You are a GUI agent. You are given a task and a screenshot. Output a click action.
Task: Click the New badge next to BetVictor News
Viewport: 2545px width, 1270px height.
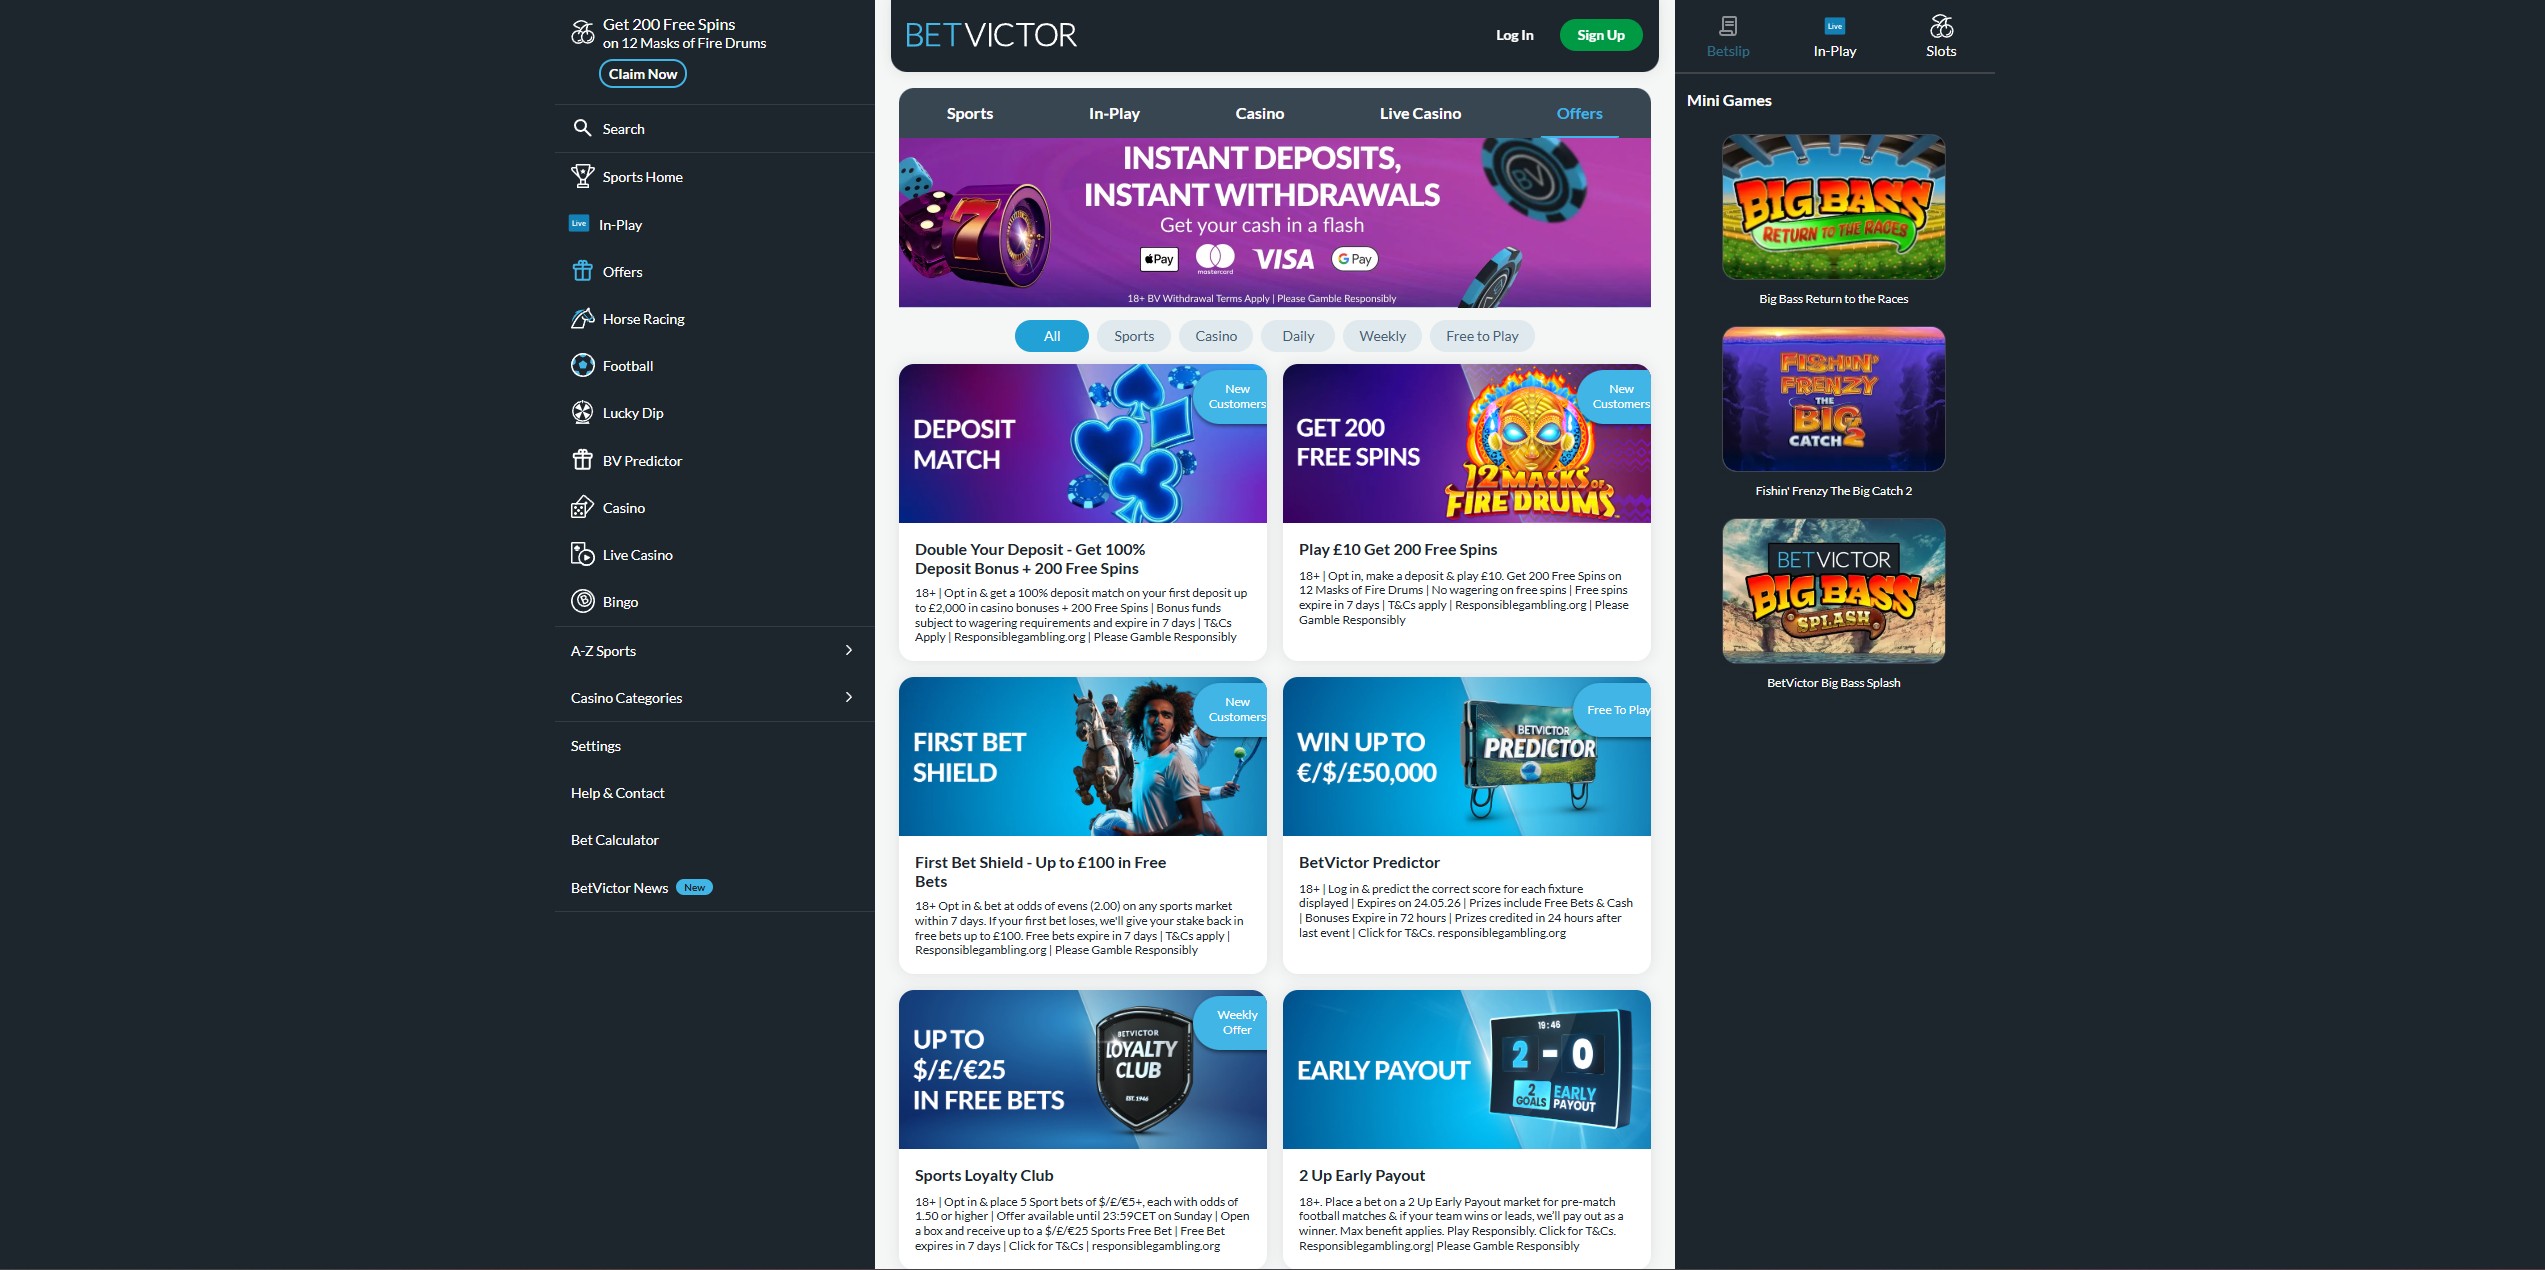(x=694, y=887)
